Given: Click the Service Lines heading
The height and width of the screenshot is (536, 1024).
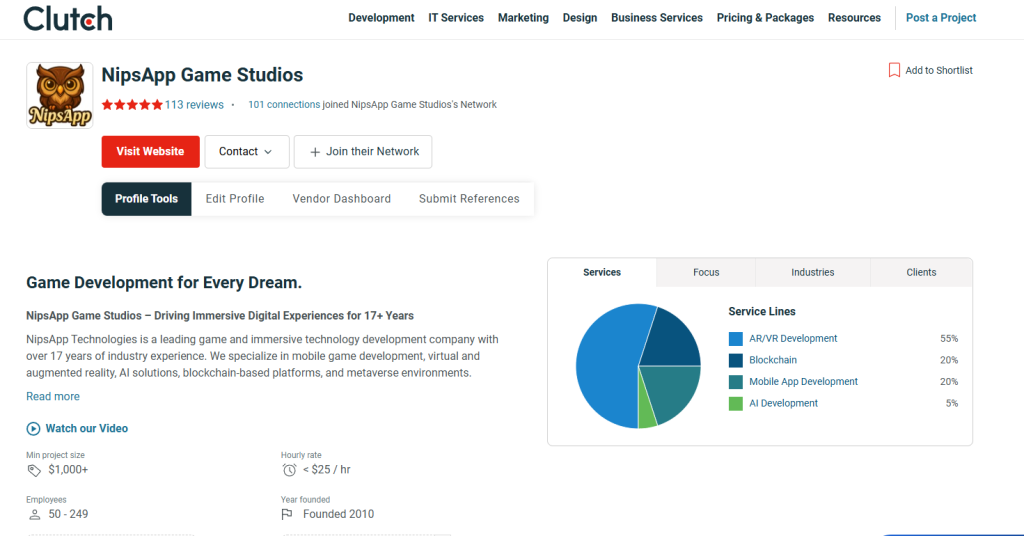Looking at the screenshot, I should pos(762,311).
